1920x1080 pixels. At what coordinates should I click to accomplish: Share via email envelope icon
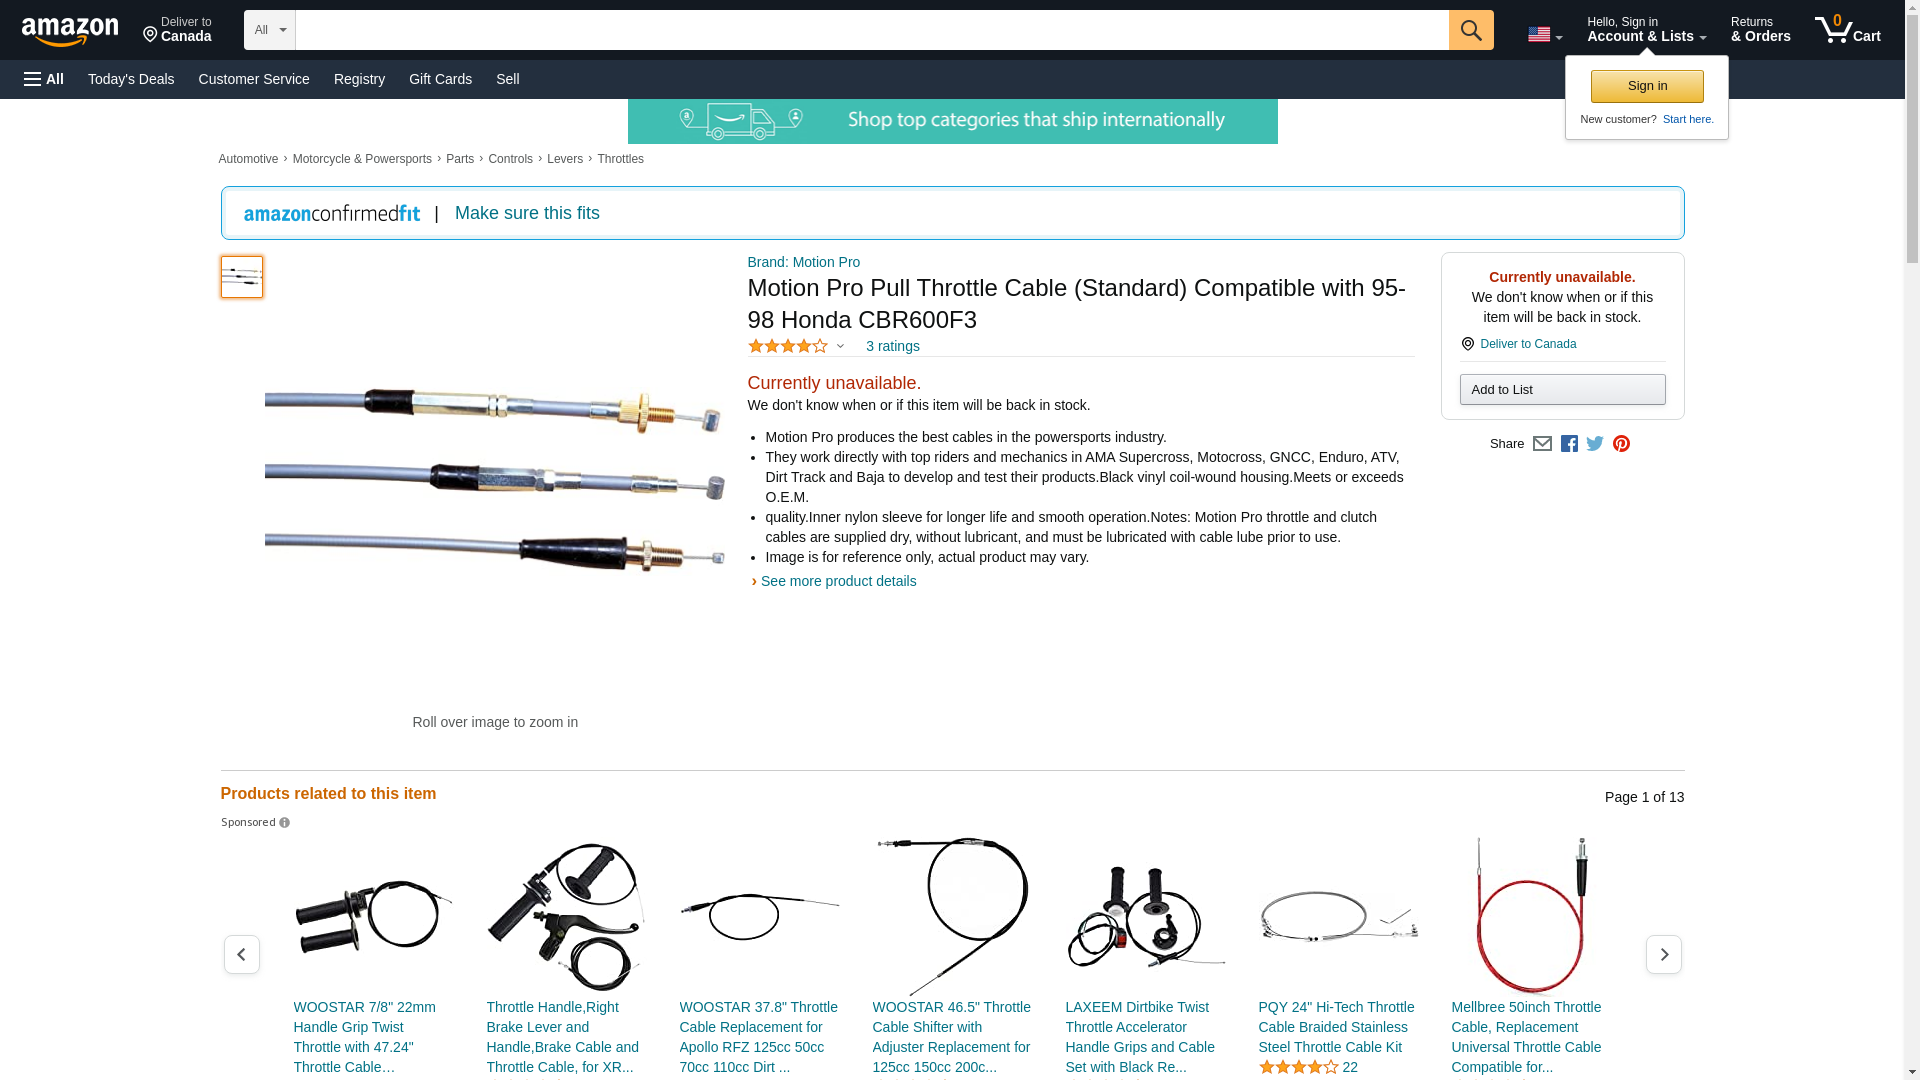(x=1542, y=444)
